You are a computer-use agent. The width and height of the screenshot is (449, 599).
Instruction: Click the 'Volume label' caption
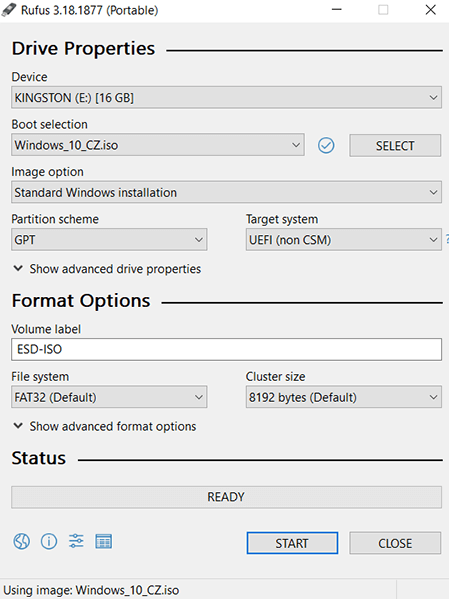[46, 329]
